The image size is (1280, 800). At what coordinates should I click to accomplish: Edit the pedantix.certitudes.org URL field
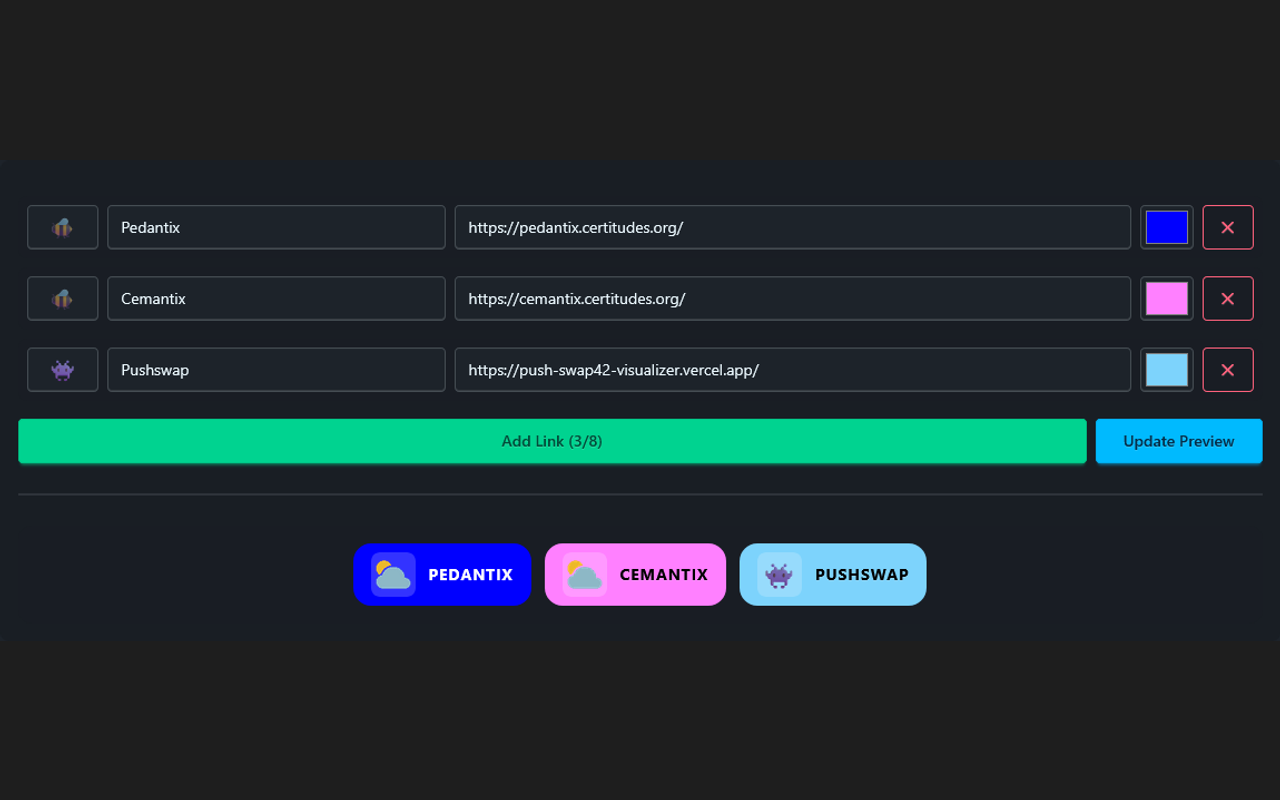click(x=793, y=227)
